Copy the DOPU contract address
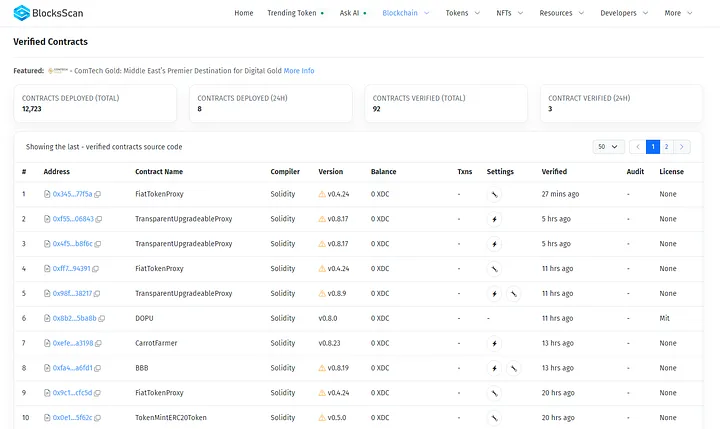Viewport: 720px width, 429px height. tap(102, 318)
